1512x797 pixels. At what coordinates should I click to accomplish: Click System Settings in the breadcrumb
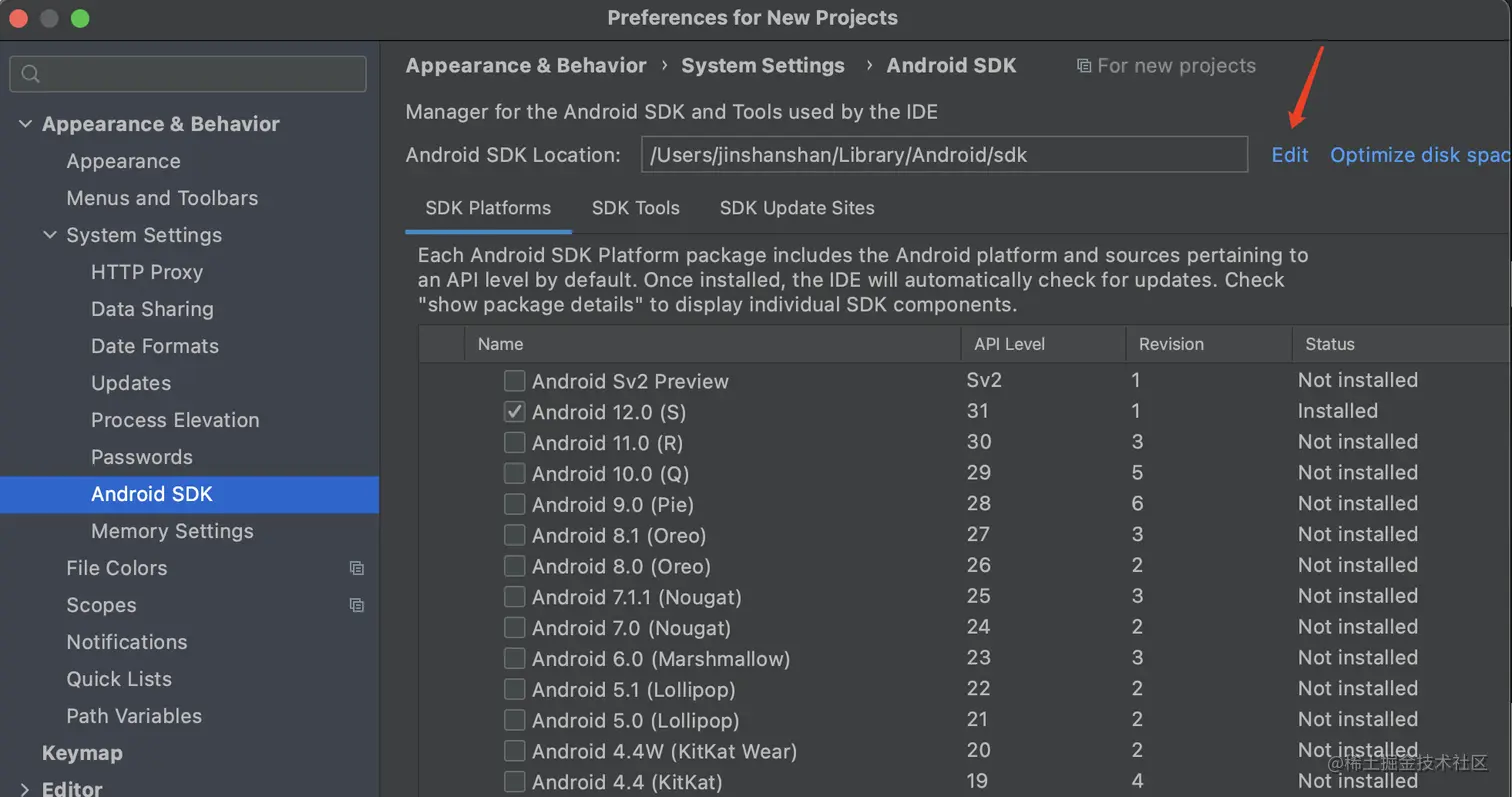763,66
